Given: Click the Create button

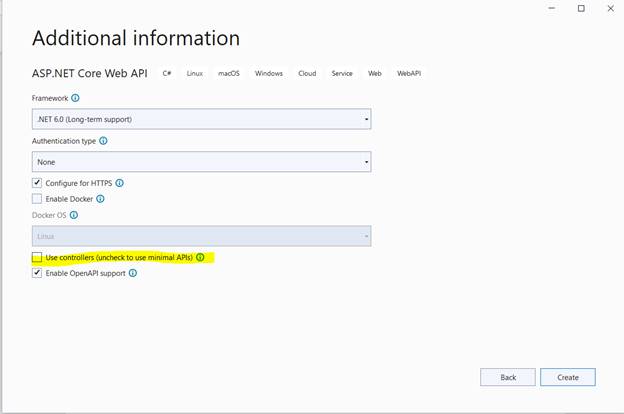Looking at the screenshot, I should 568,377.
